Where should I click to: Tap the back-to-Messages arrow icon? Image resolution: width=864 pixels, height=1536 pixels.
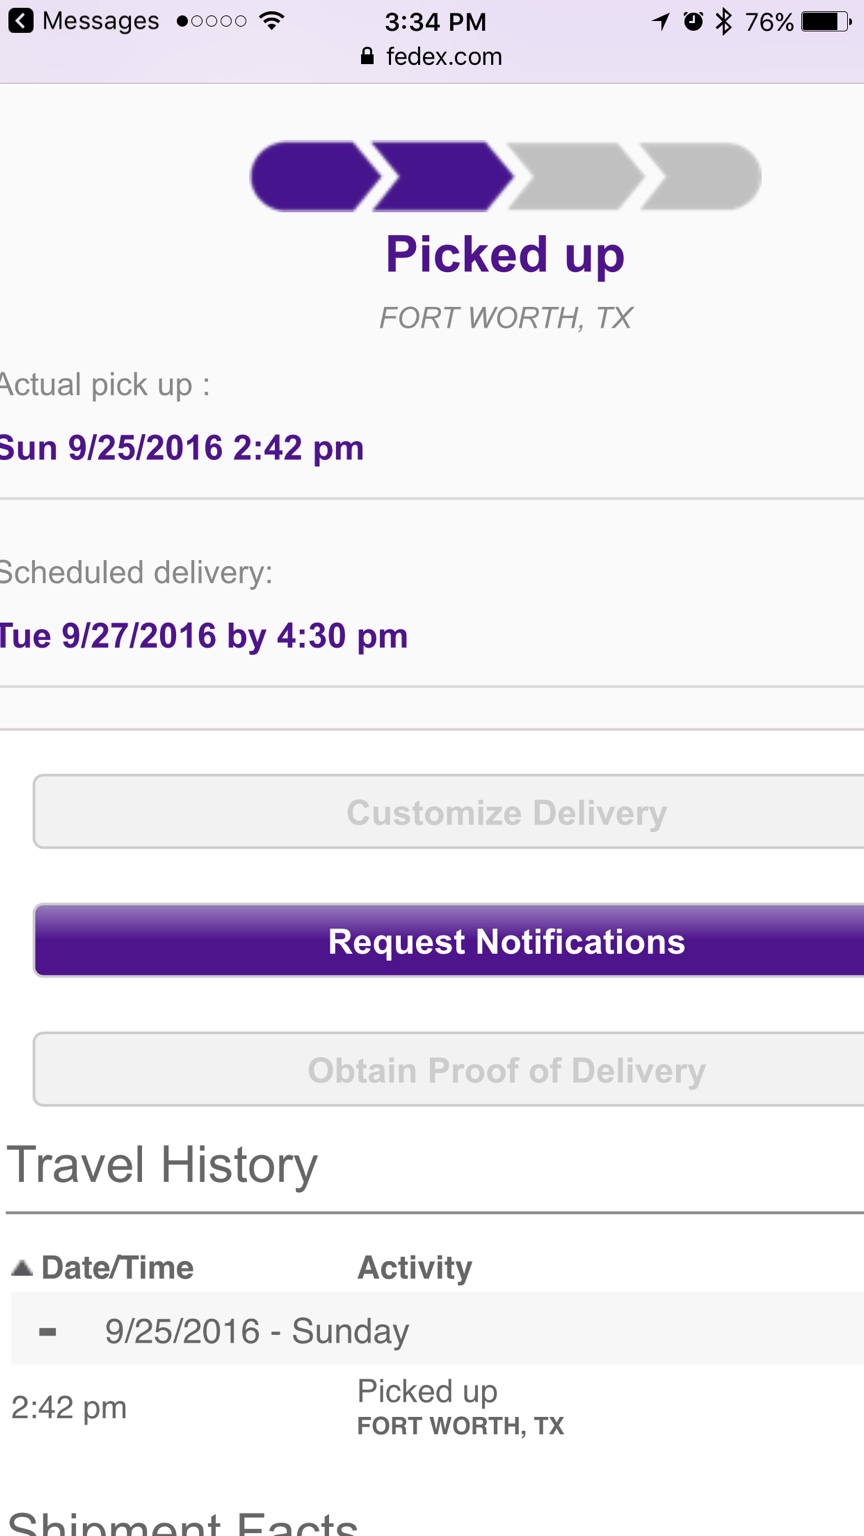click(x=20, y=21)
